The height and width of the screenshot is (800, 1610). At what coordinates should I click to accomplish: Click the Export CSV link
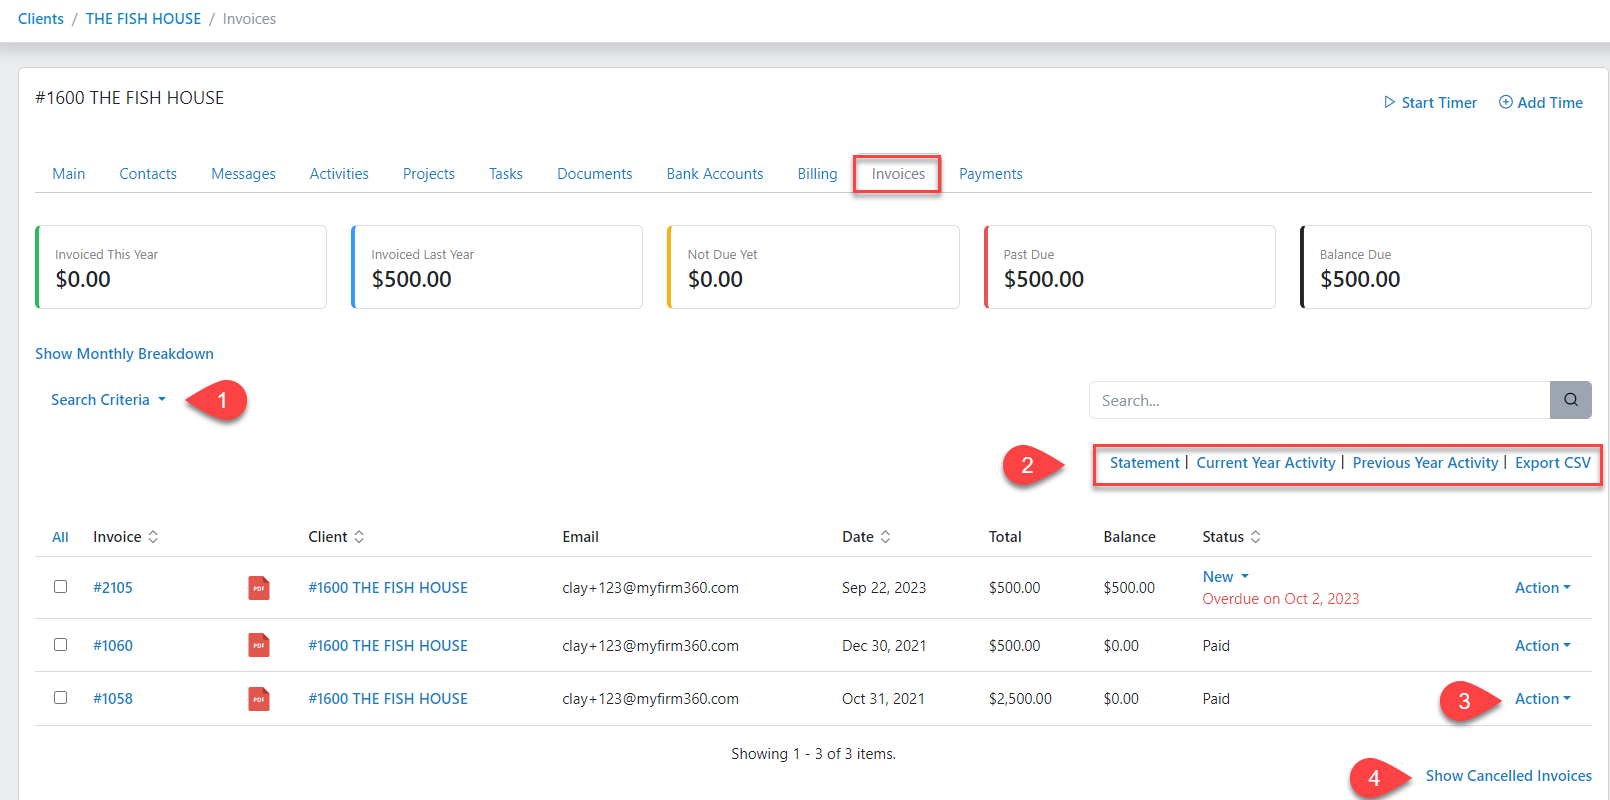pyautogui.click(x=1552, y=463)
